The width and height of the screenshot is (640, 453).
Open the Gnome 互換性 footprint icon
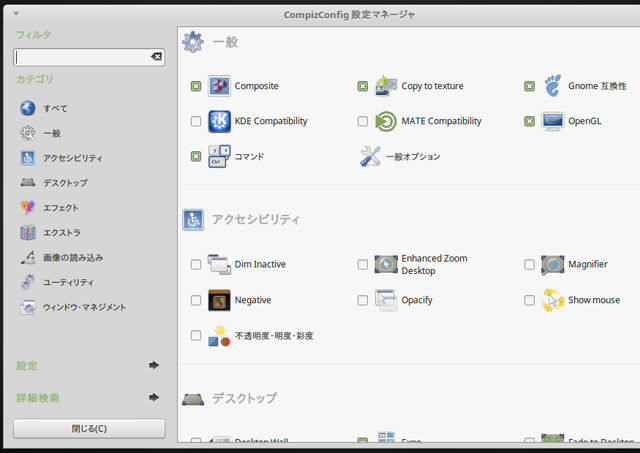553,86
